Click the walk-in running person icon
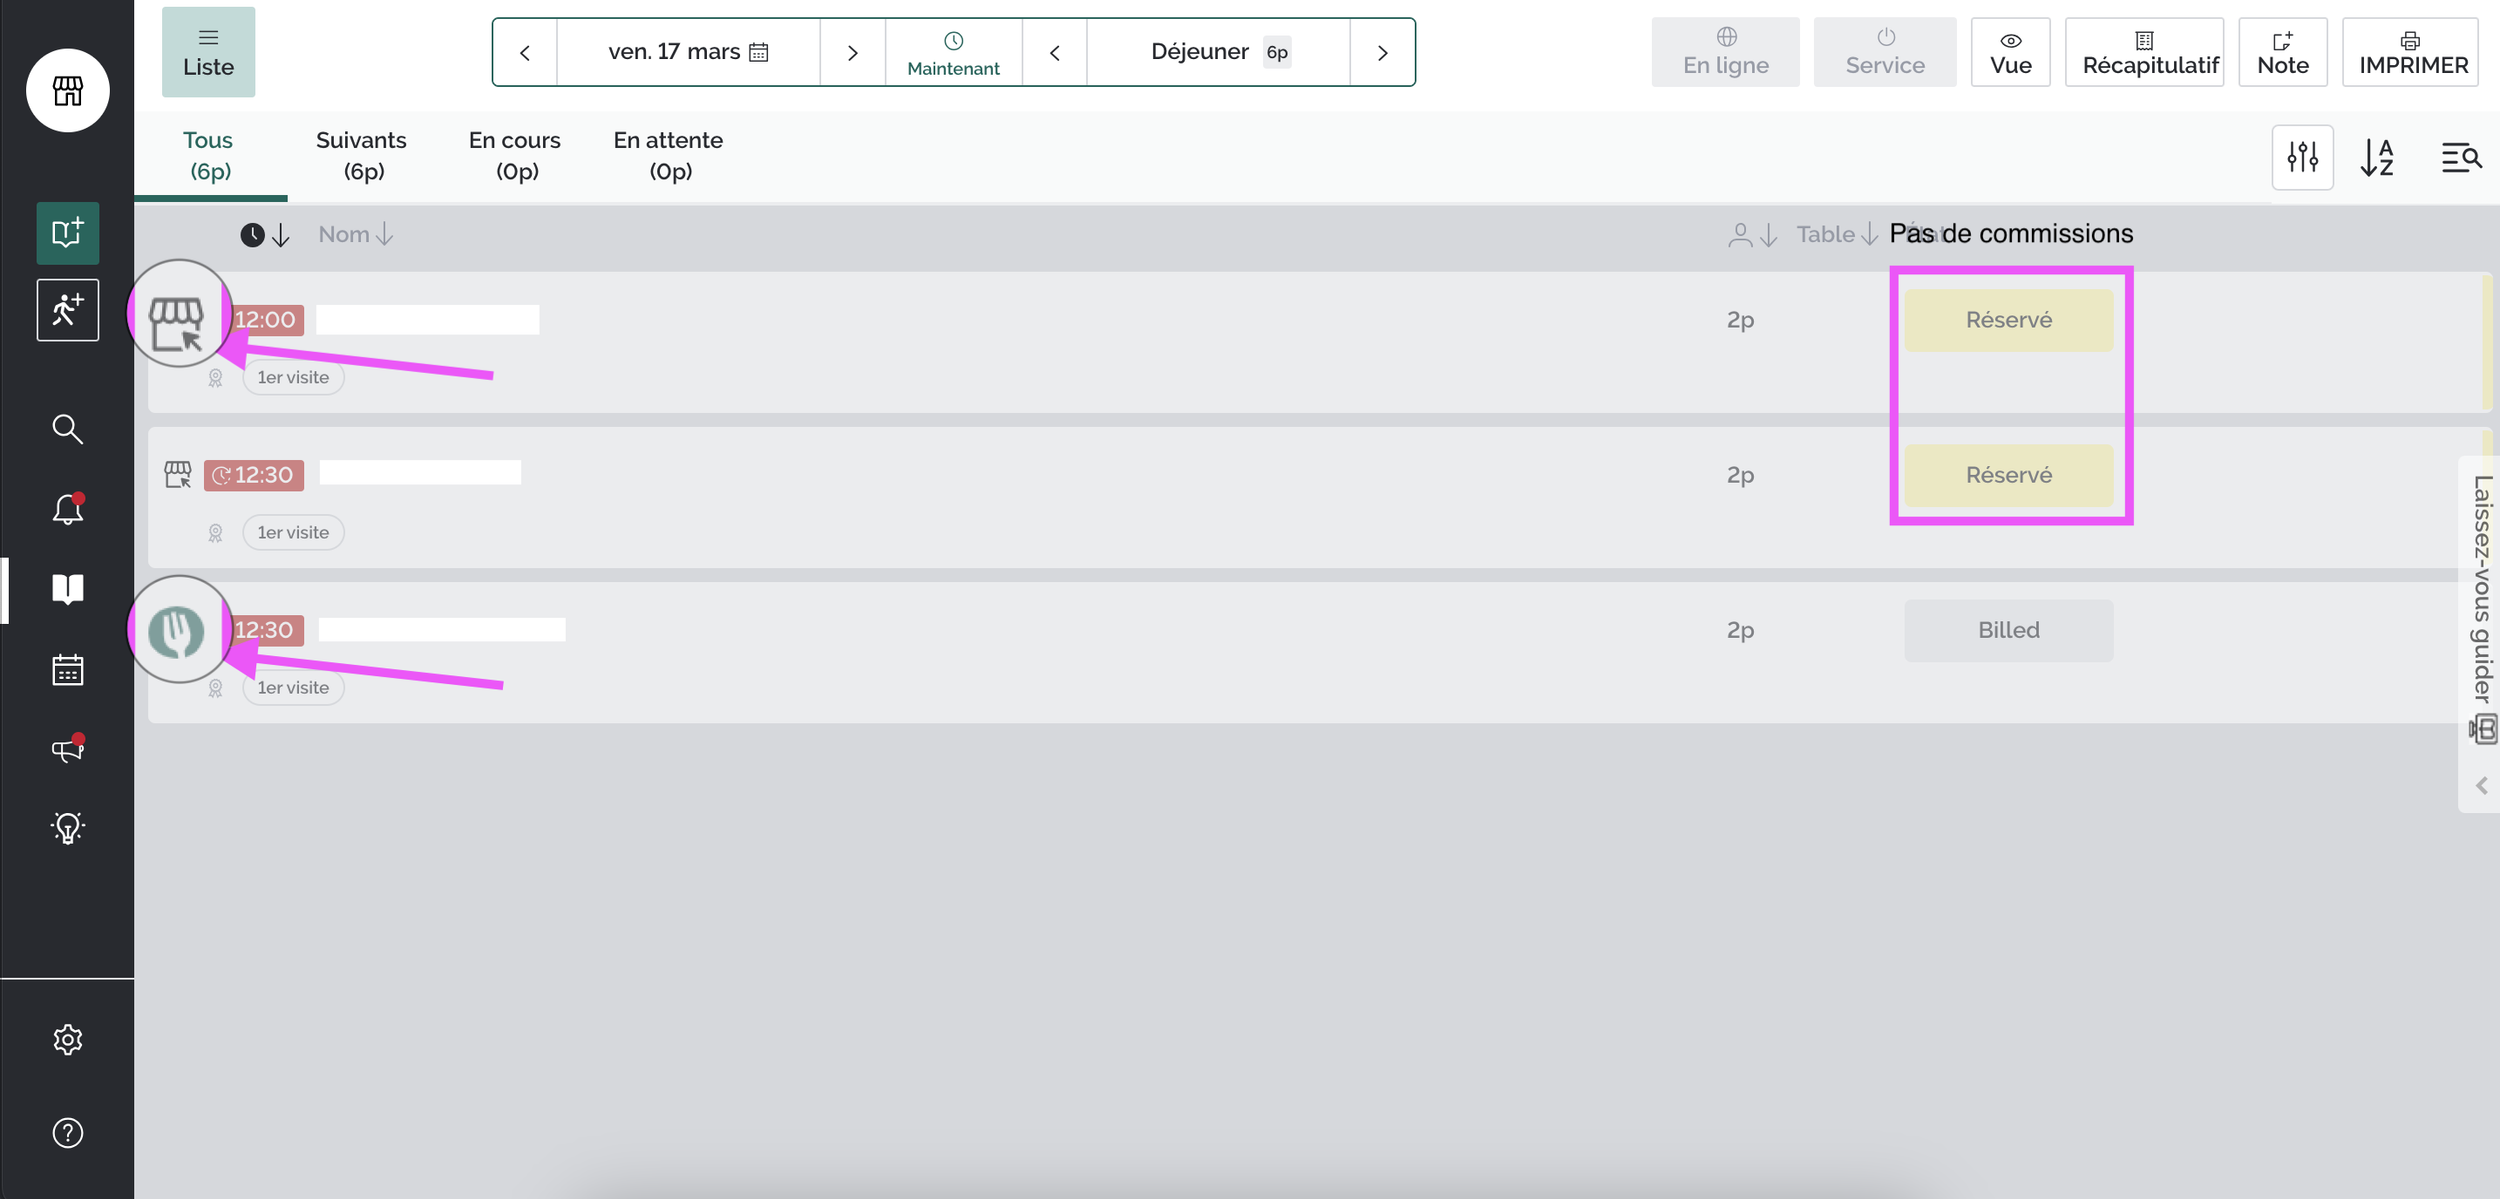 point(67,310)
